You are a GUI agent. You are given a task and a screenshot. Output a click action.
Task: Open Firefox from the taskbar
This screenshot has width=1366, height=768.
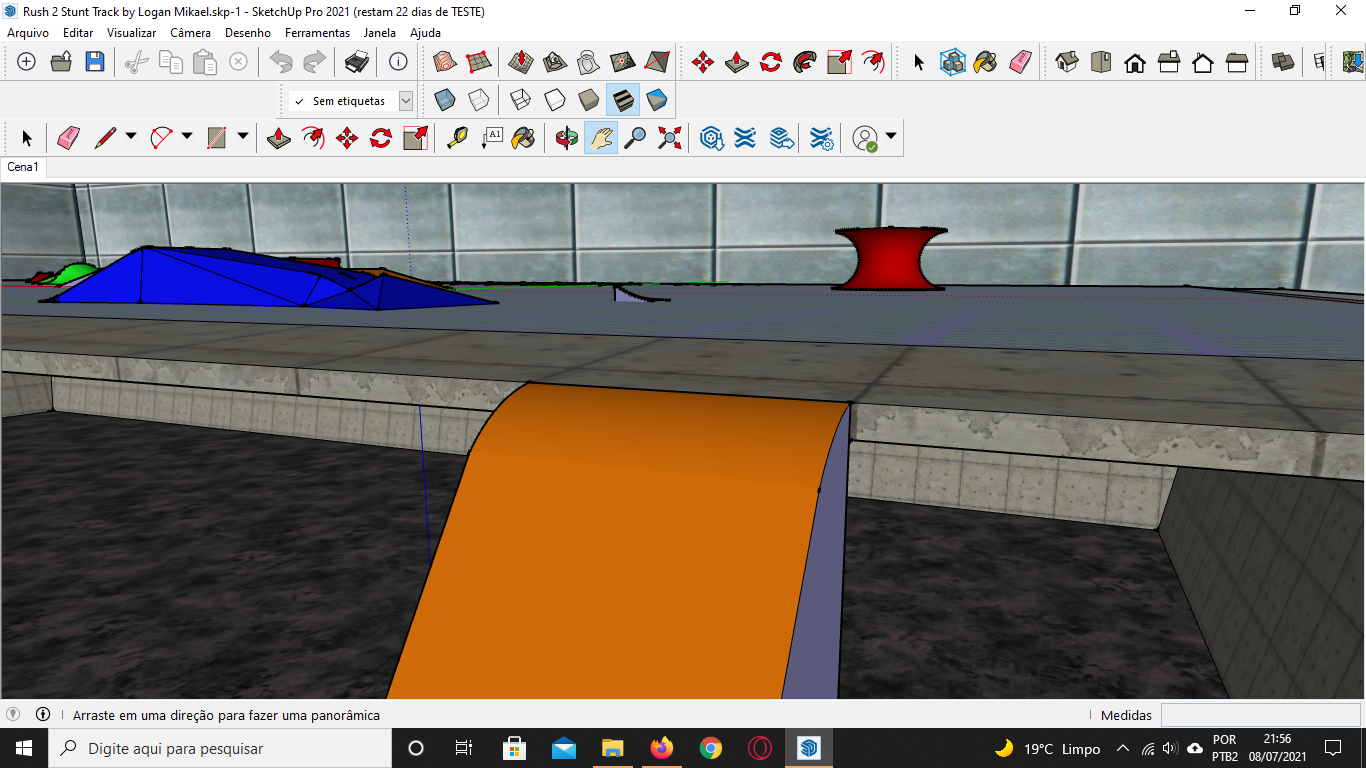[661, 748]
